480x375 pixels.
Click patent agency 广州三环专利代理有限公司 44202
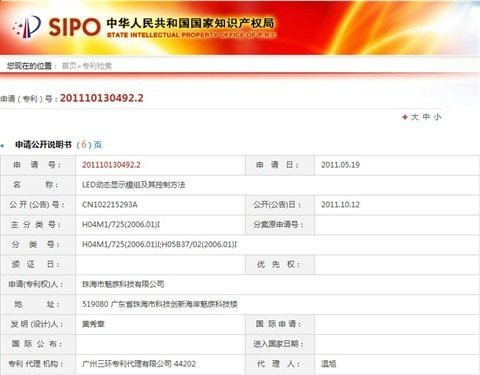click(139, 364)
